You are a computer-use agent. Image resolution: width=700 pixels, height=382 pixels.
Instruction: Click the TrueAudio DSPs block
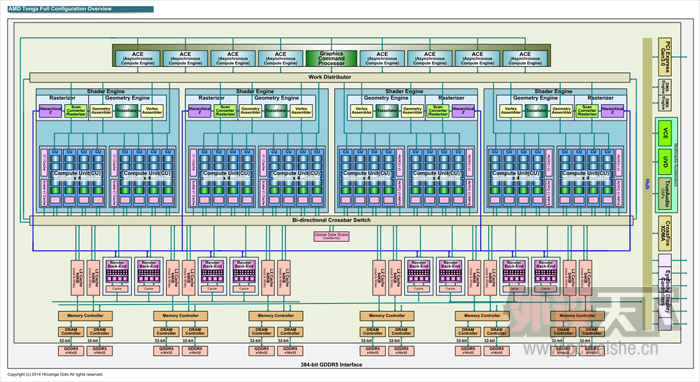(x=665, y=194)
